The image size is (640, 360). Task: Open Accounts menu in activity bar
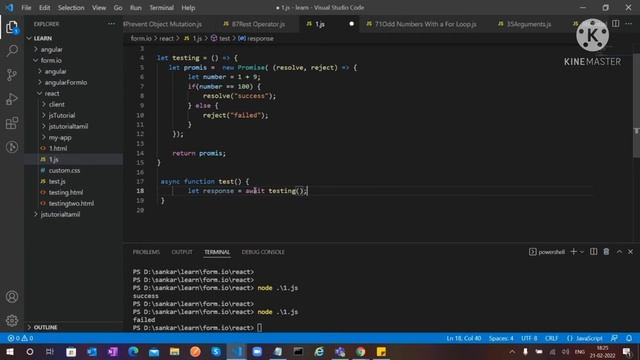[12, 297]
